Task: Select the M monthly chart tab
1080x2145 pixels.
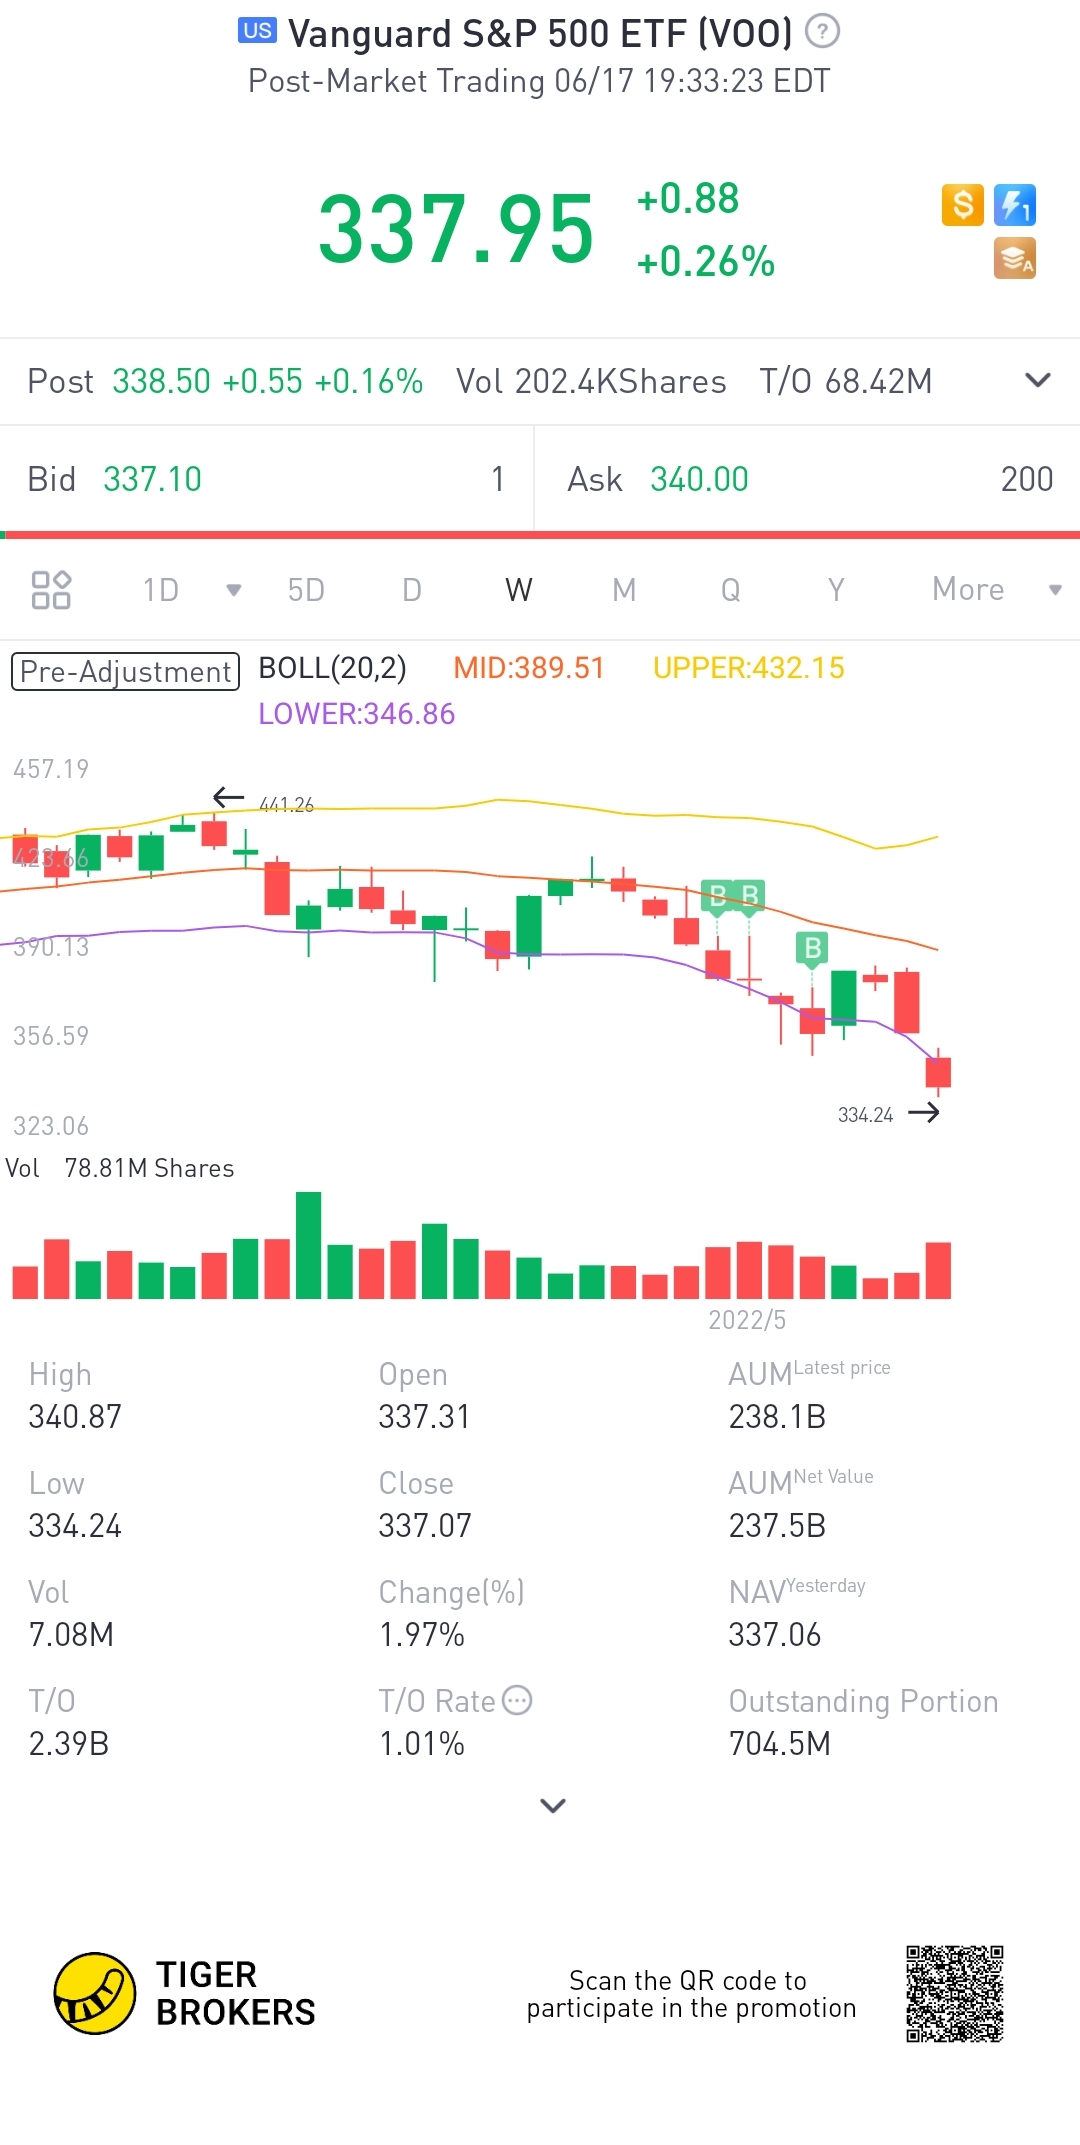Action: click(624, 590)
